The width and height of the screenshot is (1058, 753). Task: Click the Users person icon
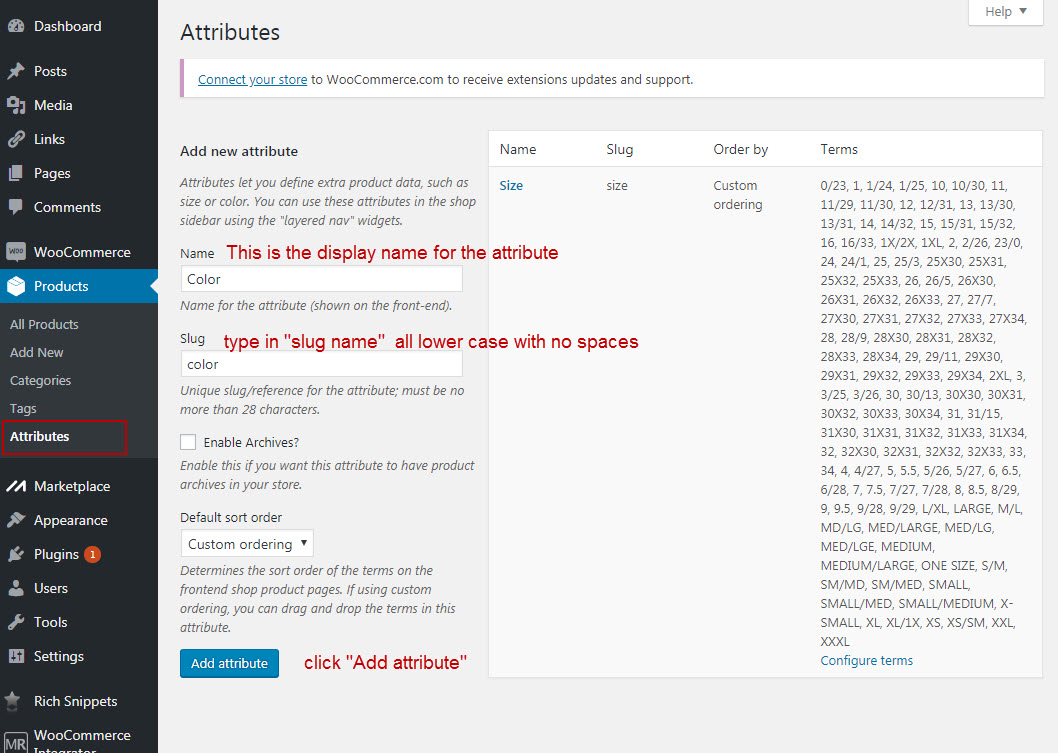pyautogui.click(x=16, y=588)
